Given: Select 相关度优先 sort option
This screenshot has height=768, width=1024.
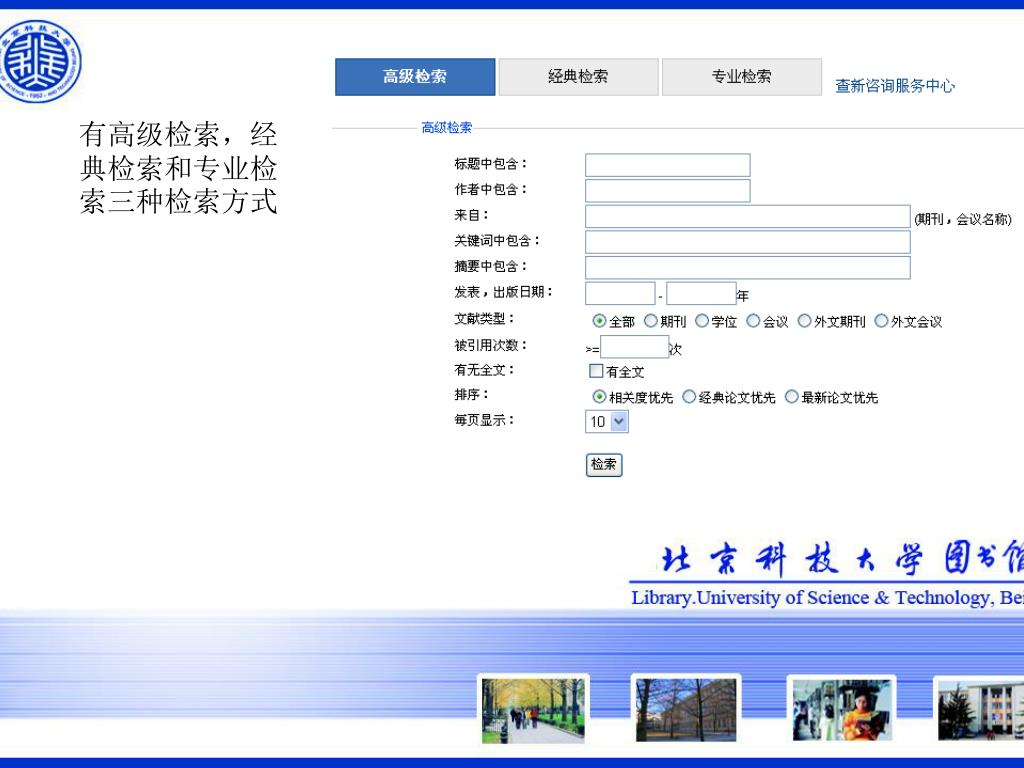Looking at the screenshot, I should (x=599, y=396).
